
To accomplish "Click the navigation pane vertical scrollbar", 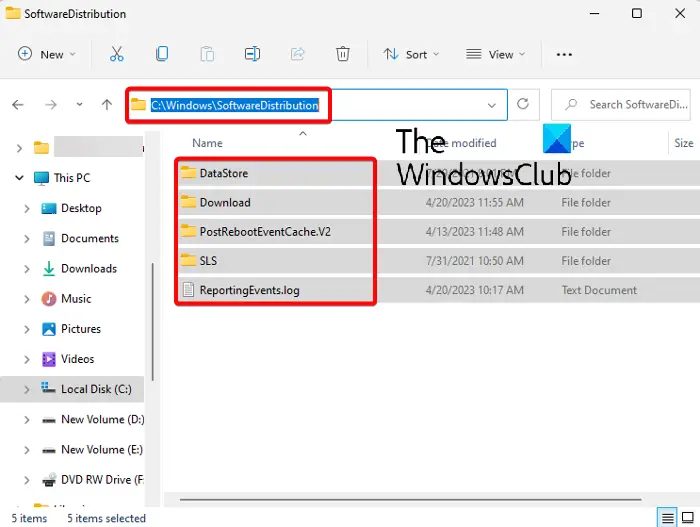I will (x=153, y=322).
